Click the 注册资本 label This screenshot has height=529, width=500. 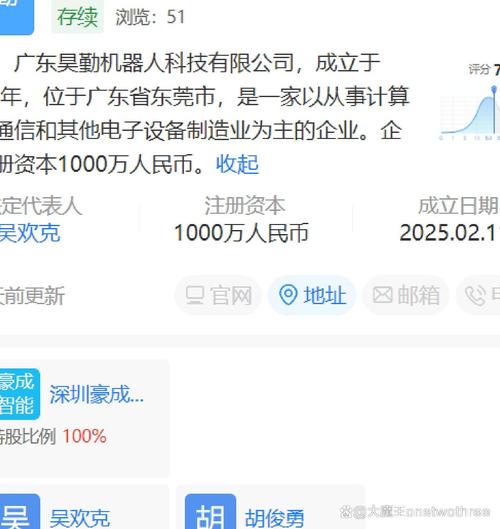click(245, 205)
